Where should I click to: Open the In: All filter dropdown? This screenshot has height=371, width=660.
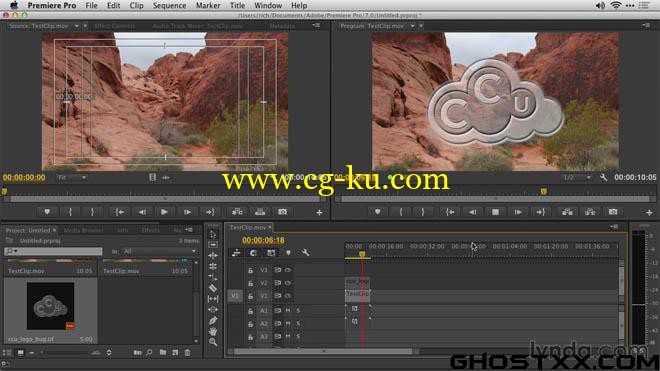coord(160,251)
